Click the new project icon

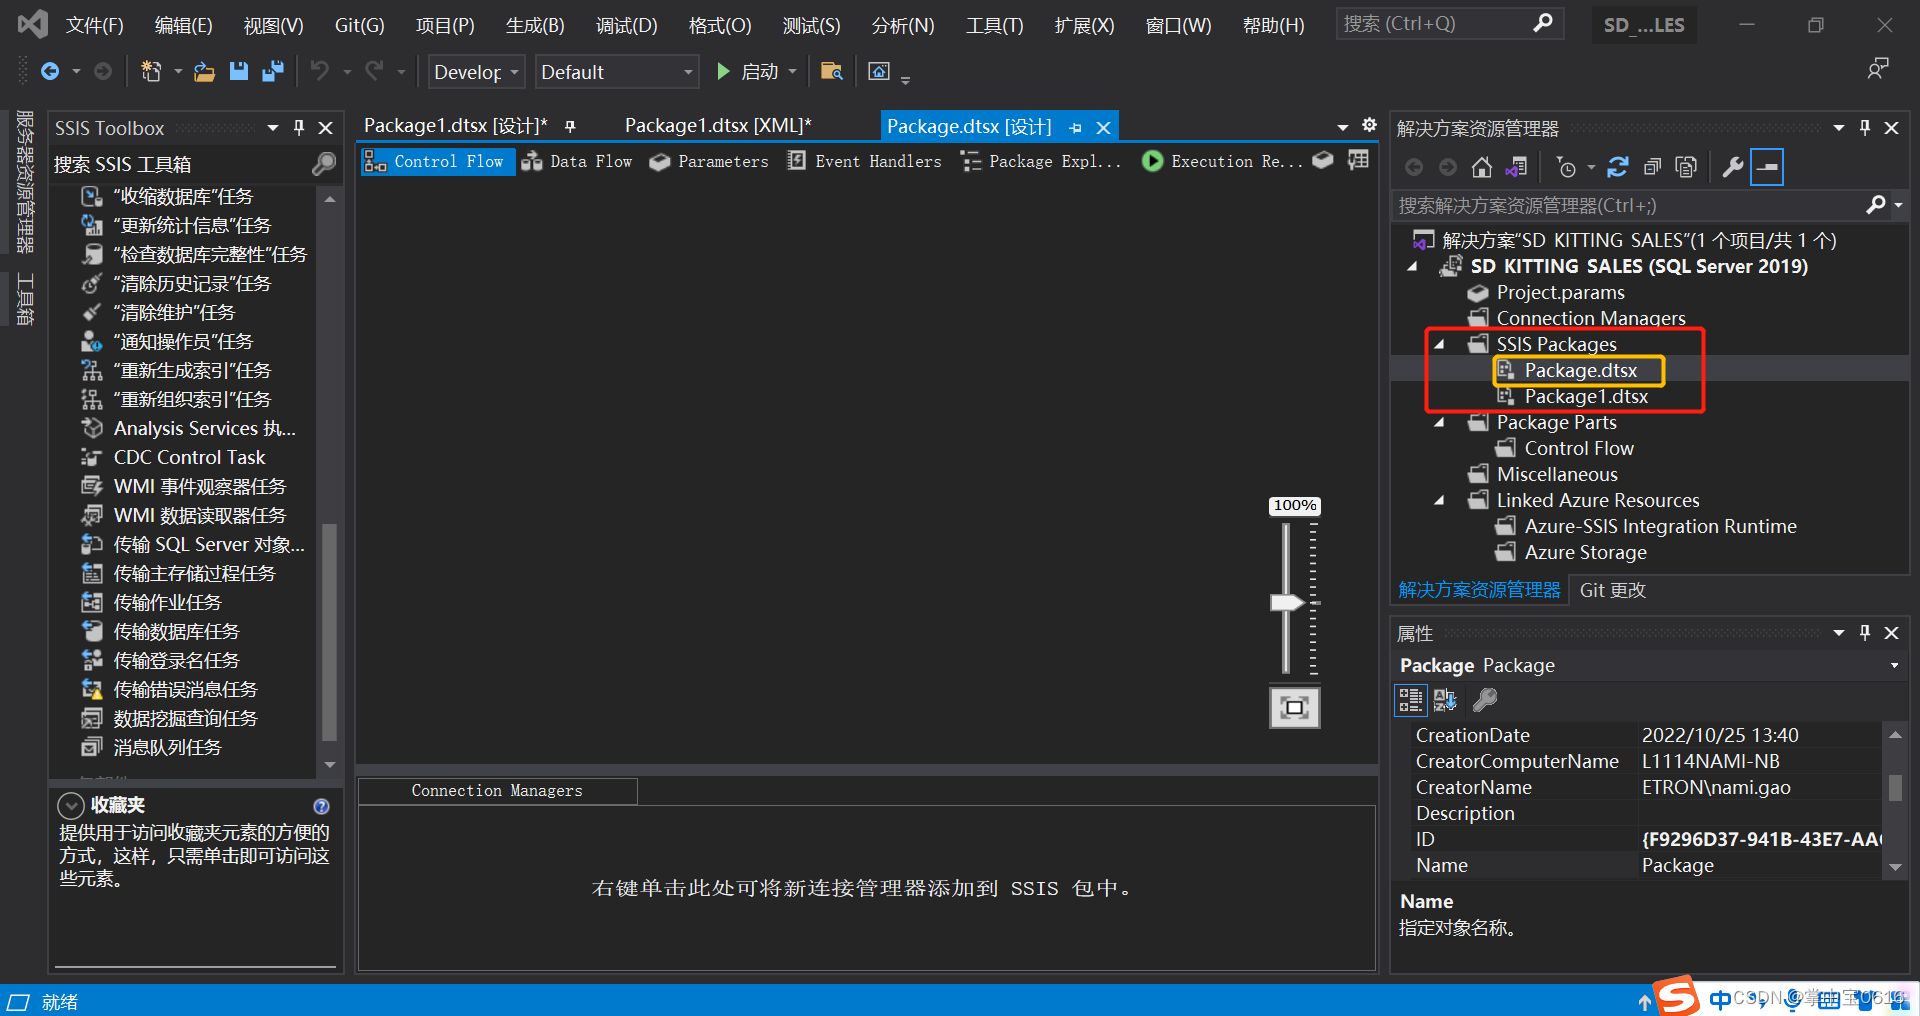point(151,72)
